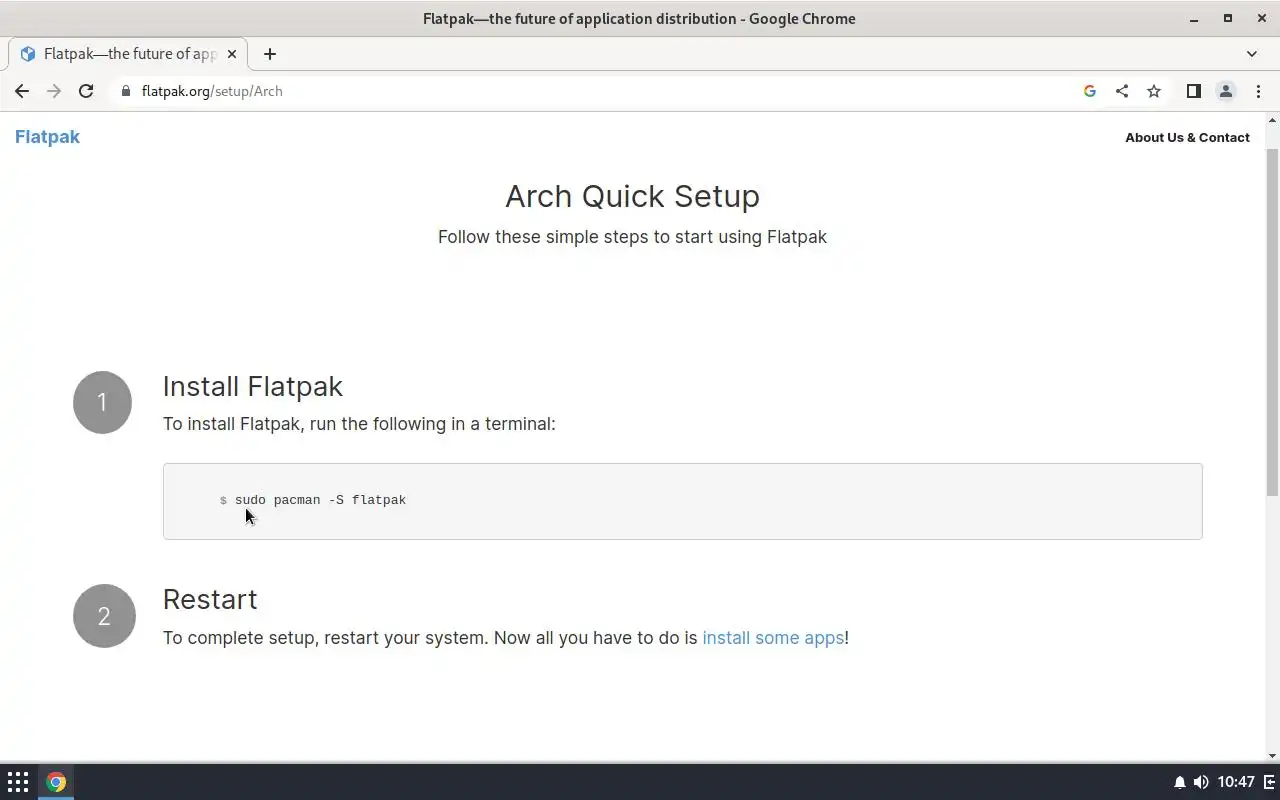The image size is (1280, 800).
Task: Open Chrome's three-dot menu
Action: tap(1258, 91)
